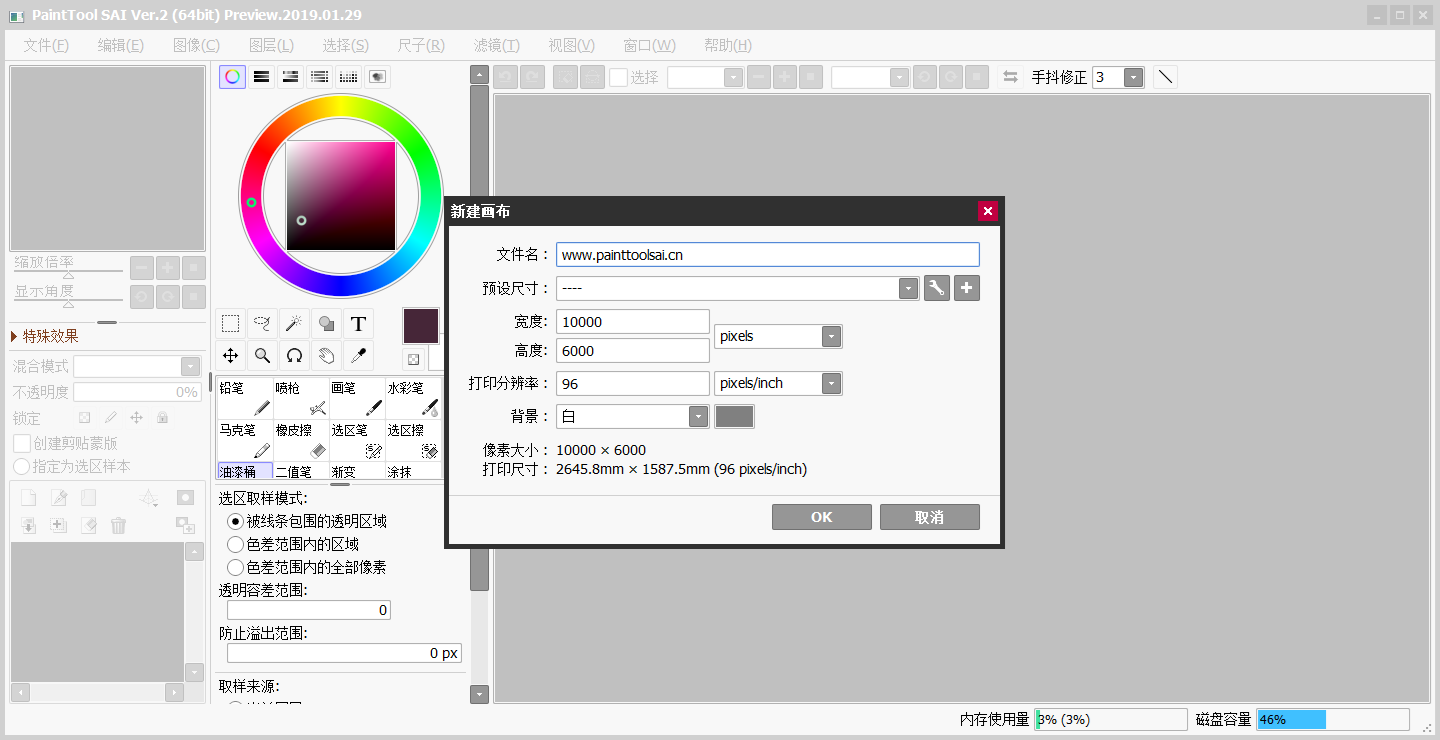Image resolution: width=1440 pixels, height=740 pixels.
Task: Choose the 马克笔 marker brush
Action: pyautogui.click(x=245, y=440)
